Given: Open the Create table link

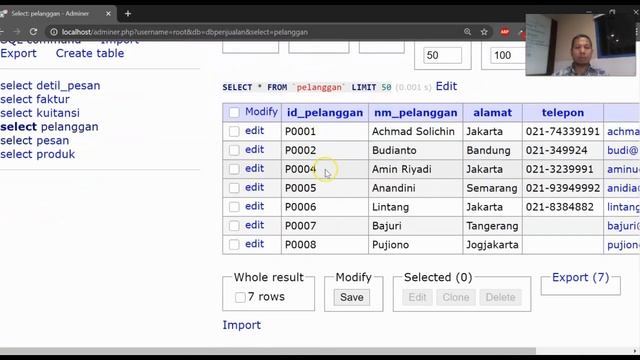Looking at the screenshot, I should coord(90,53).
